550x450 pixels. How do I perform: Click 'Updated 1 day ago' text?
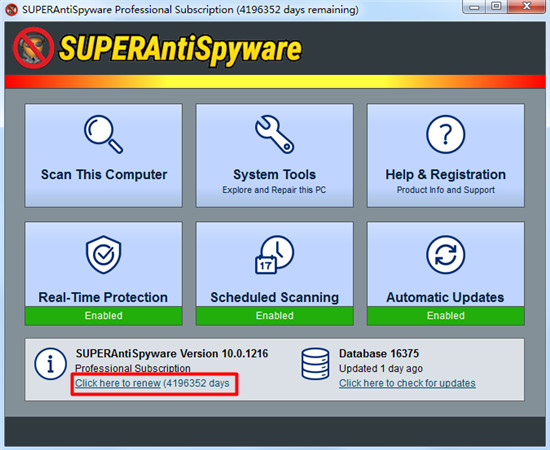[x=381, y=369]
